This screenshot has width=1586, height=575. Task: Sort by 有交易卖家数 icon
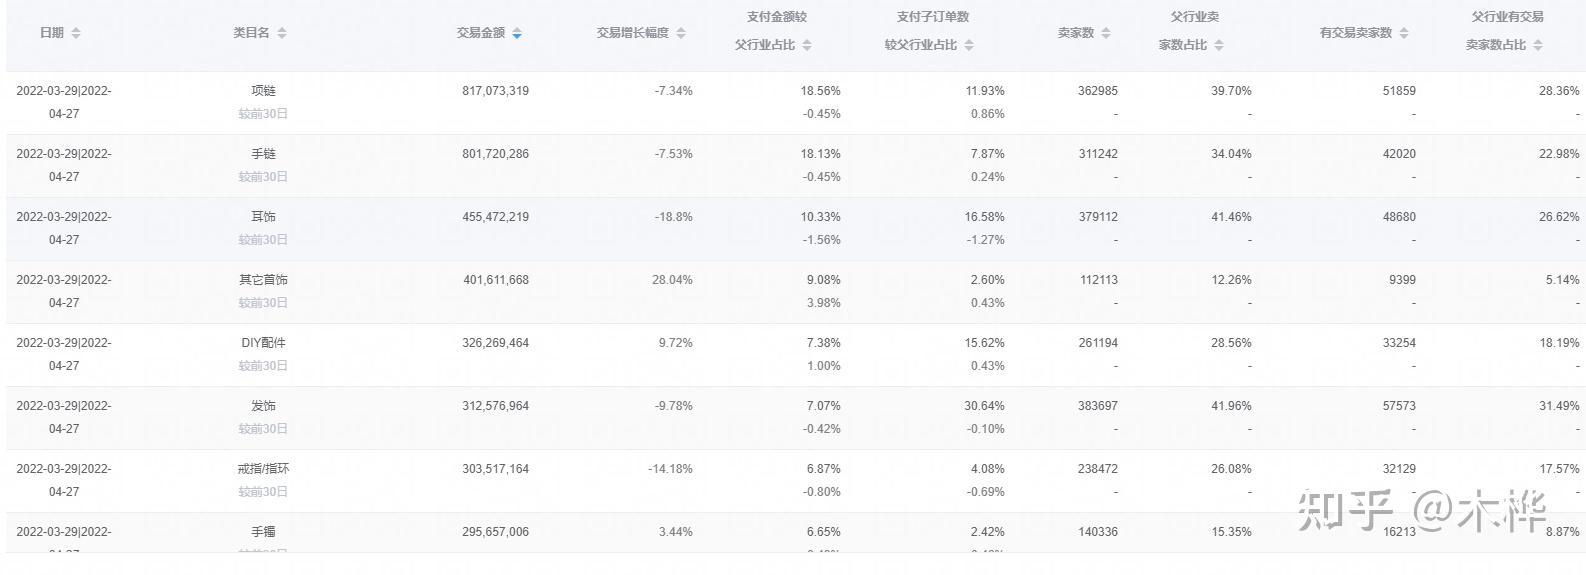point(1404,33)
